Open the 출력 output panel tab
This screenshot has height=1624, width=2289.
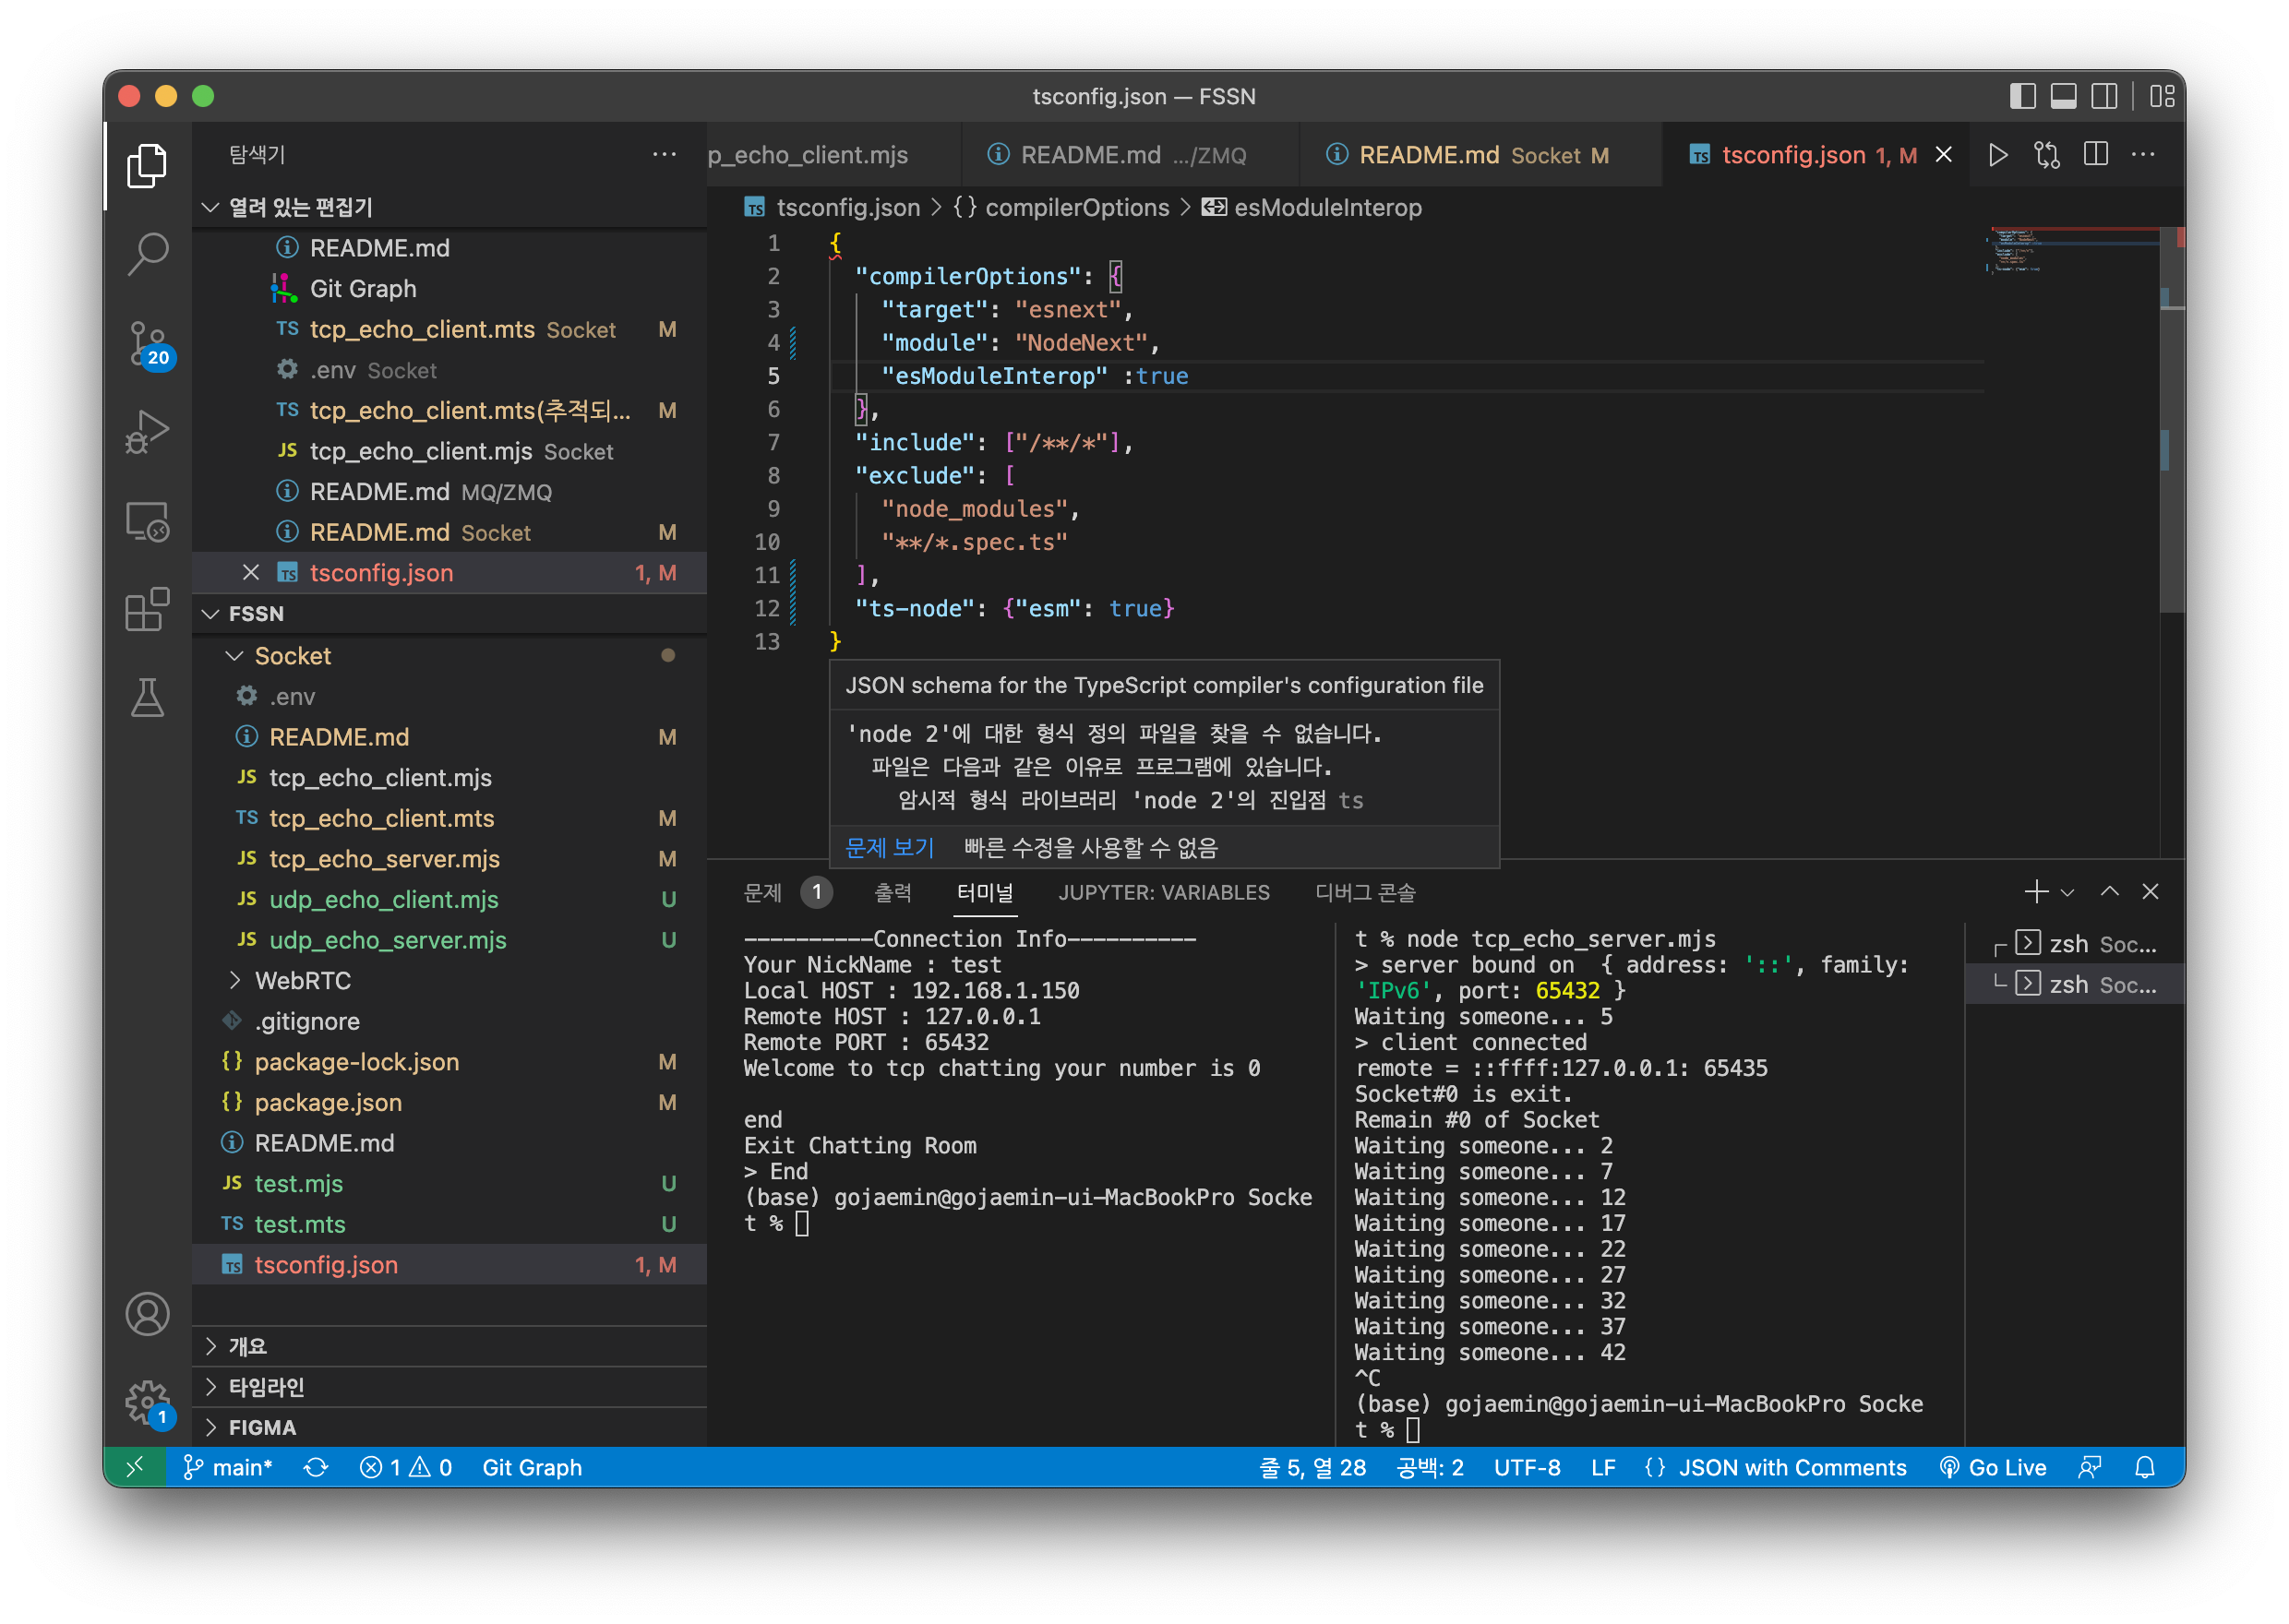pos(893,892)
